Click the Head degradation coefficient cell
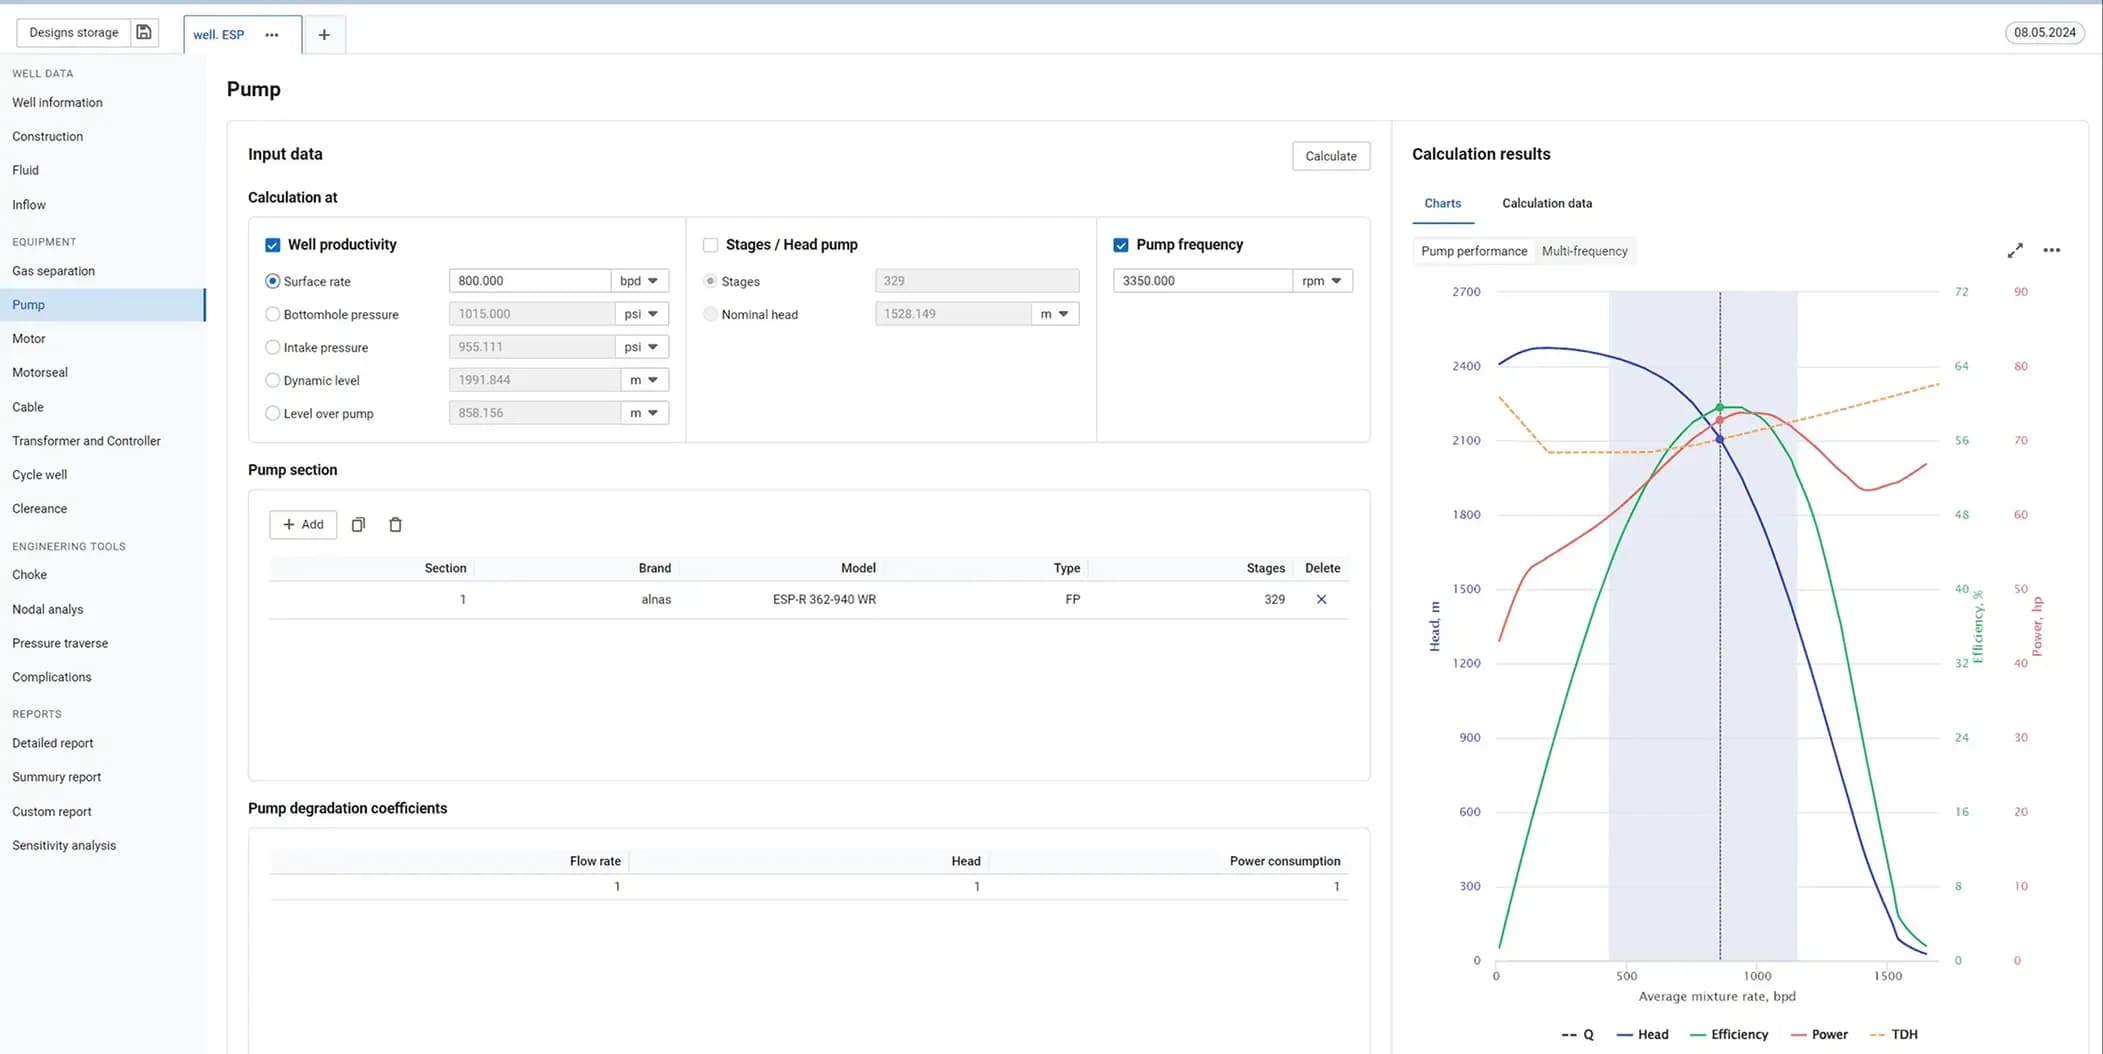The width and height of the screenshot is (2103, 1054). pos(810,887)
